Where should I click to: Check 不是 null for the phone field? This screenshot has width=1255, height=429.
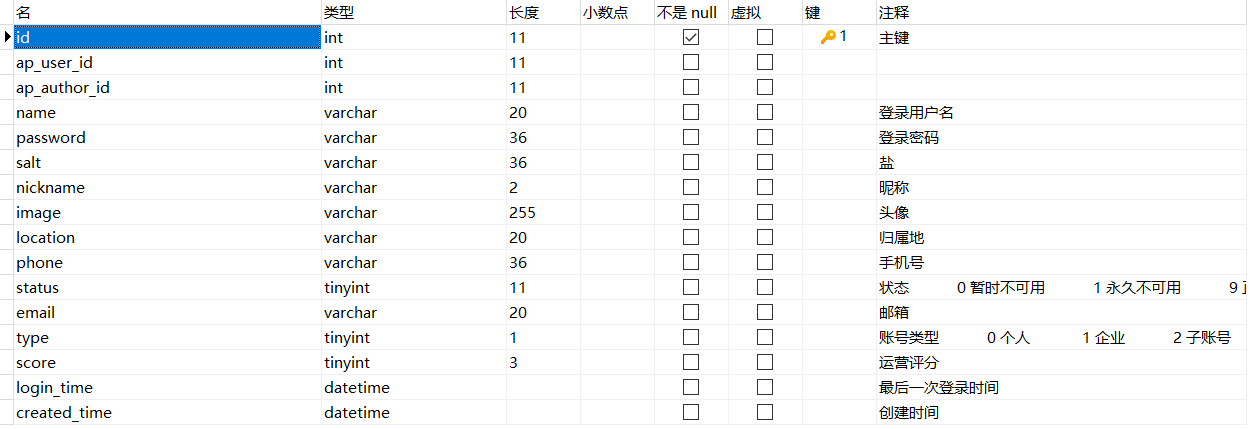point(690,262)
